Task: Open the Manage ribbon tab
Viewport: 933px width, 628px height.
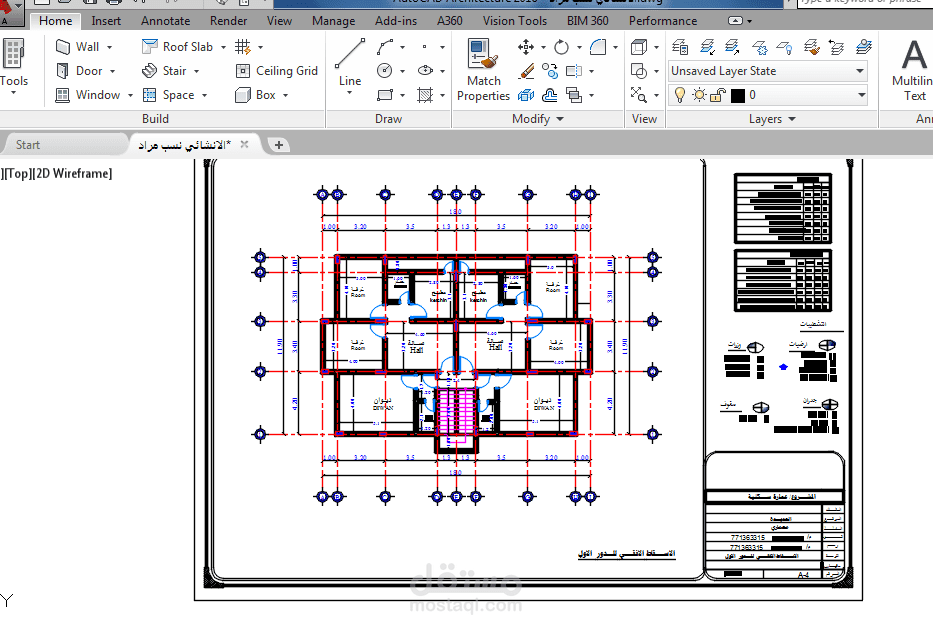Action: tap(333, 21)
